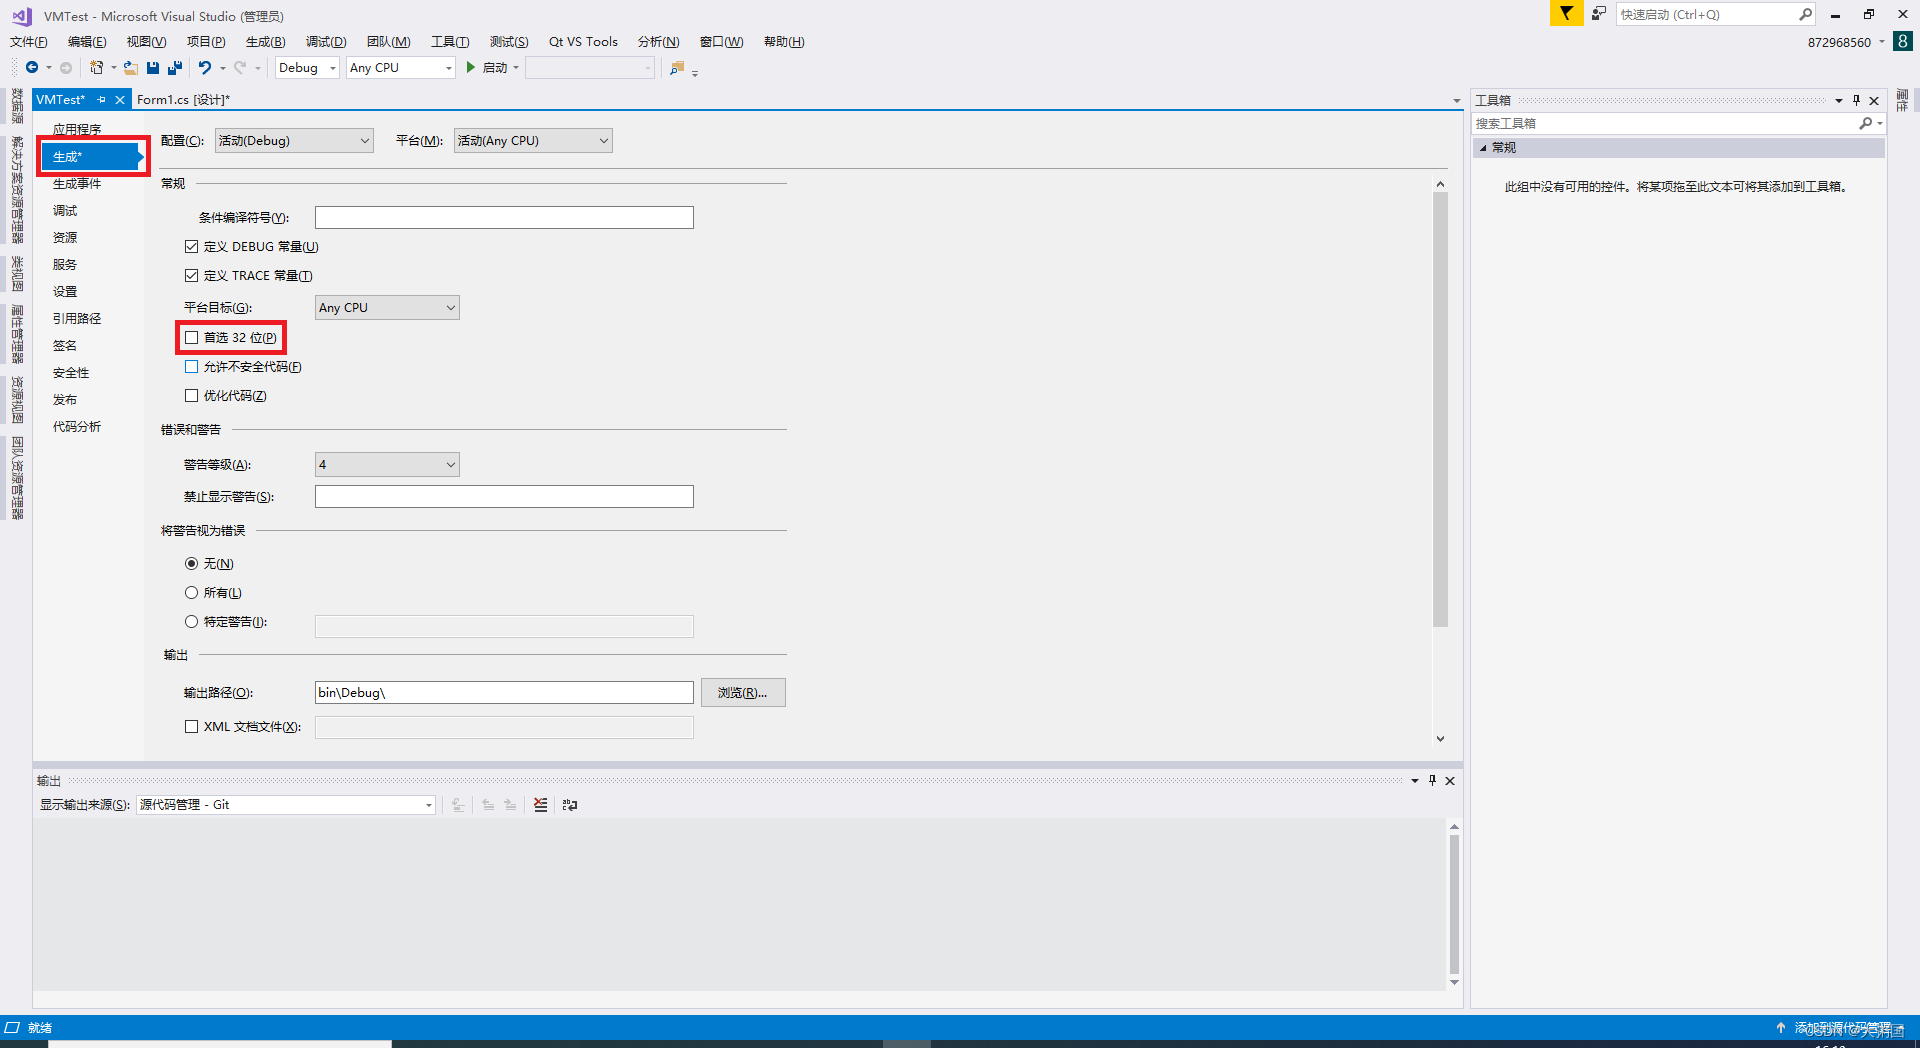Open the Debug solution configuration dropdown in toolbar

(307, 67)
